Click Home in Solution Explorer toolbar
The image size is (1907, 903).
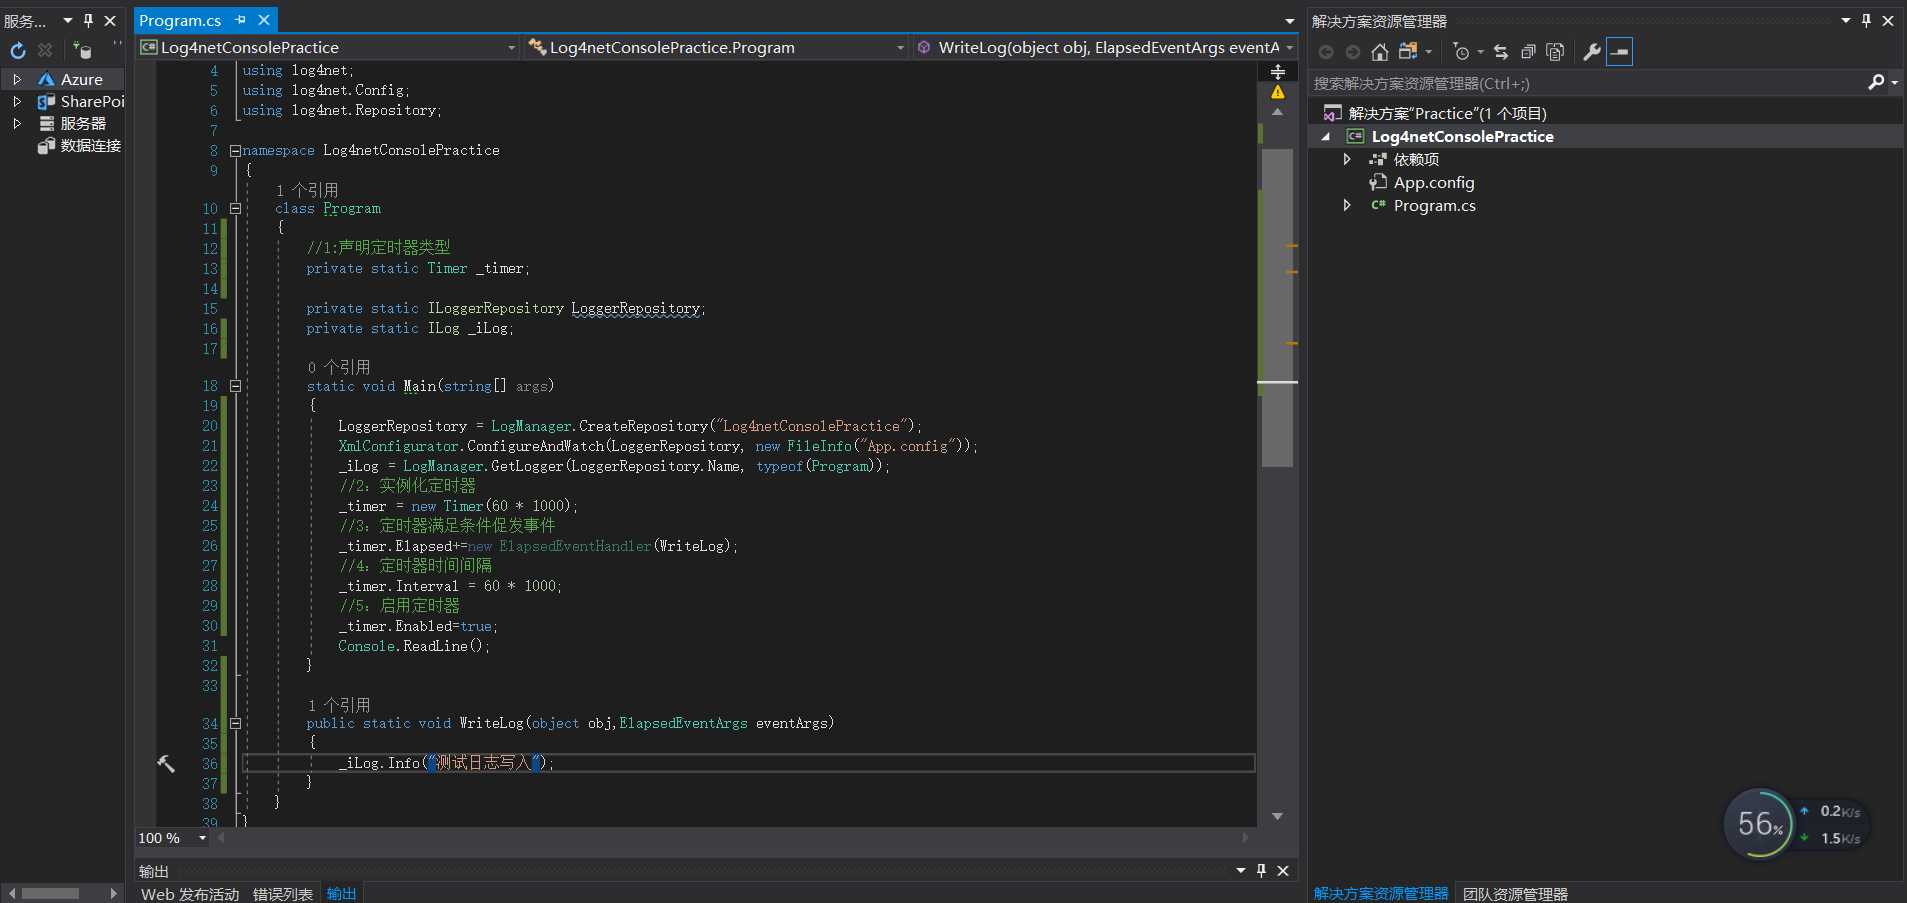click(1380, 52)
